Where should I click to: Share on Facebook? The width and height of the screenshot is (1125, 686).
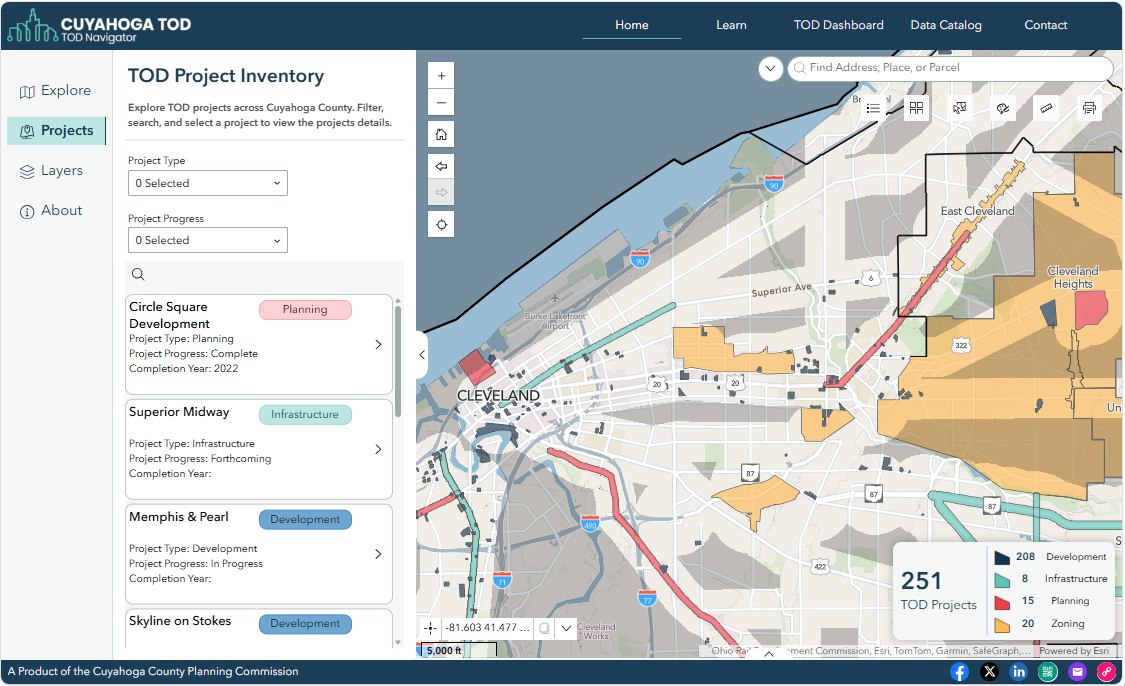coord(959,672)
